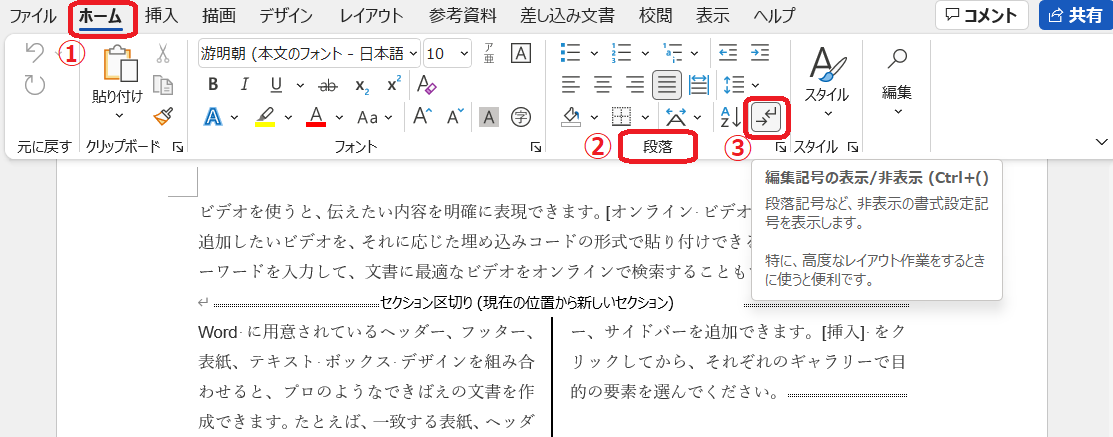This screenshot has height=437, width=1113.
Task: Apply red font color
Action: [317, 116]
